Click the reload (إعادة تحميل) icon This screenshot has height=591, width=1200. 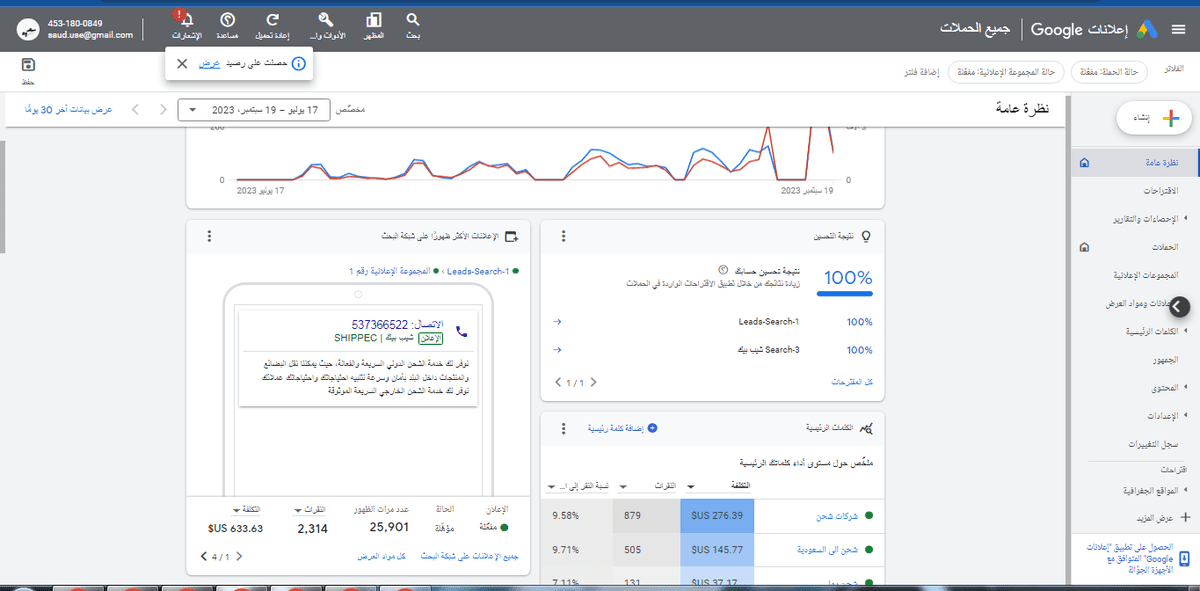271,20
